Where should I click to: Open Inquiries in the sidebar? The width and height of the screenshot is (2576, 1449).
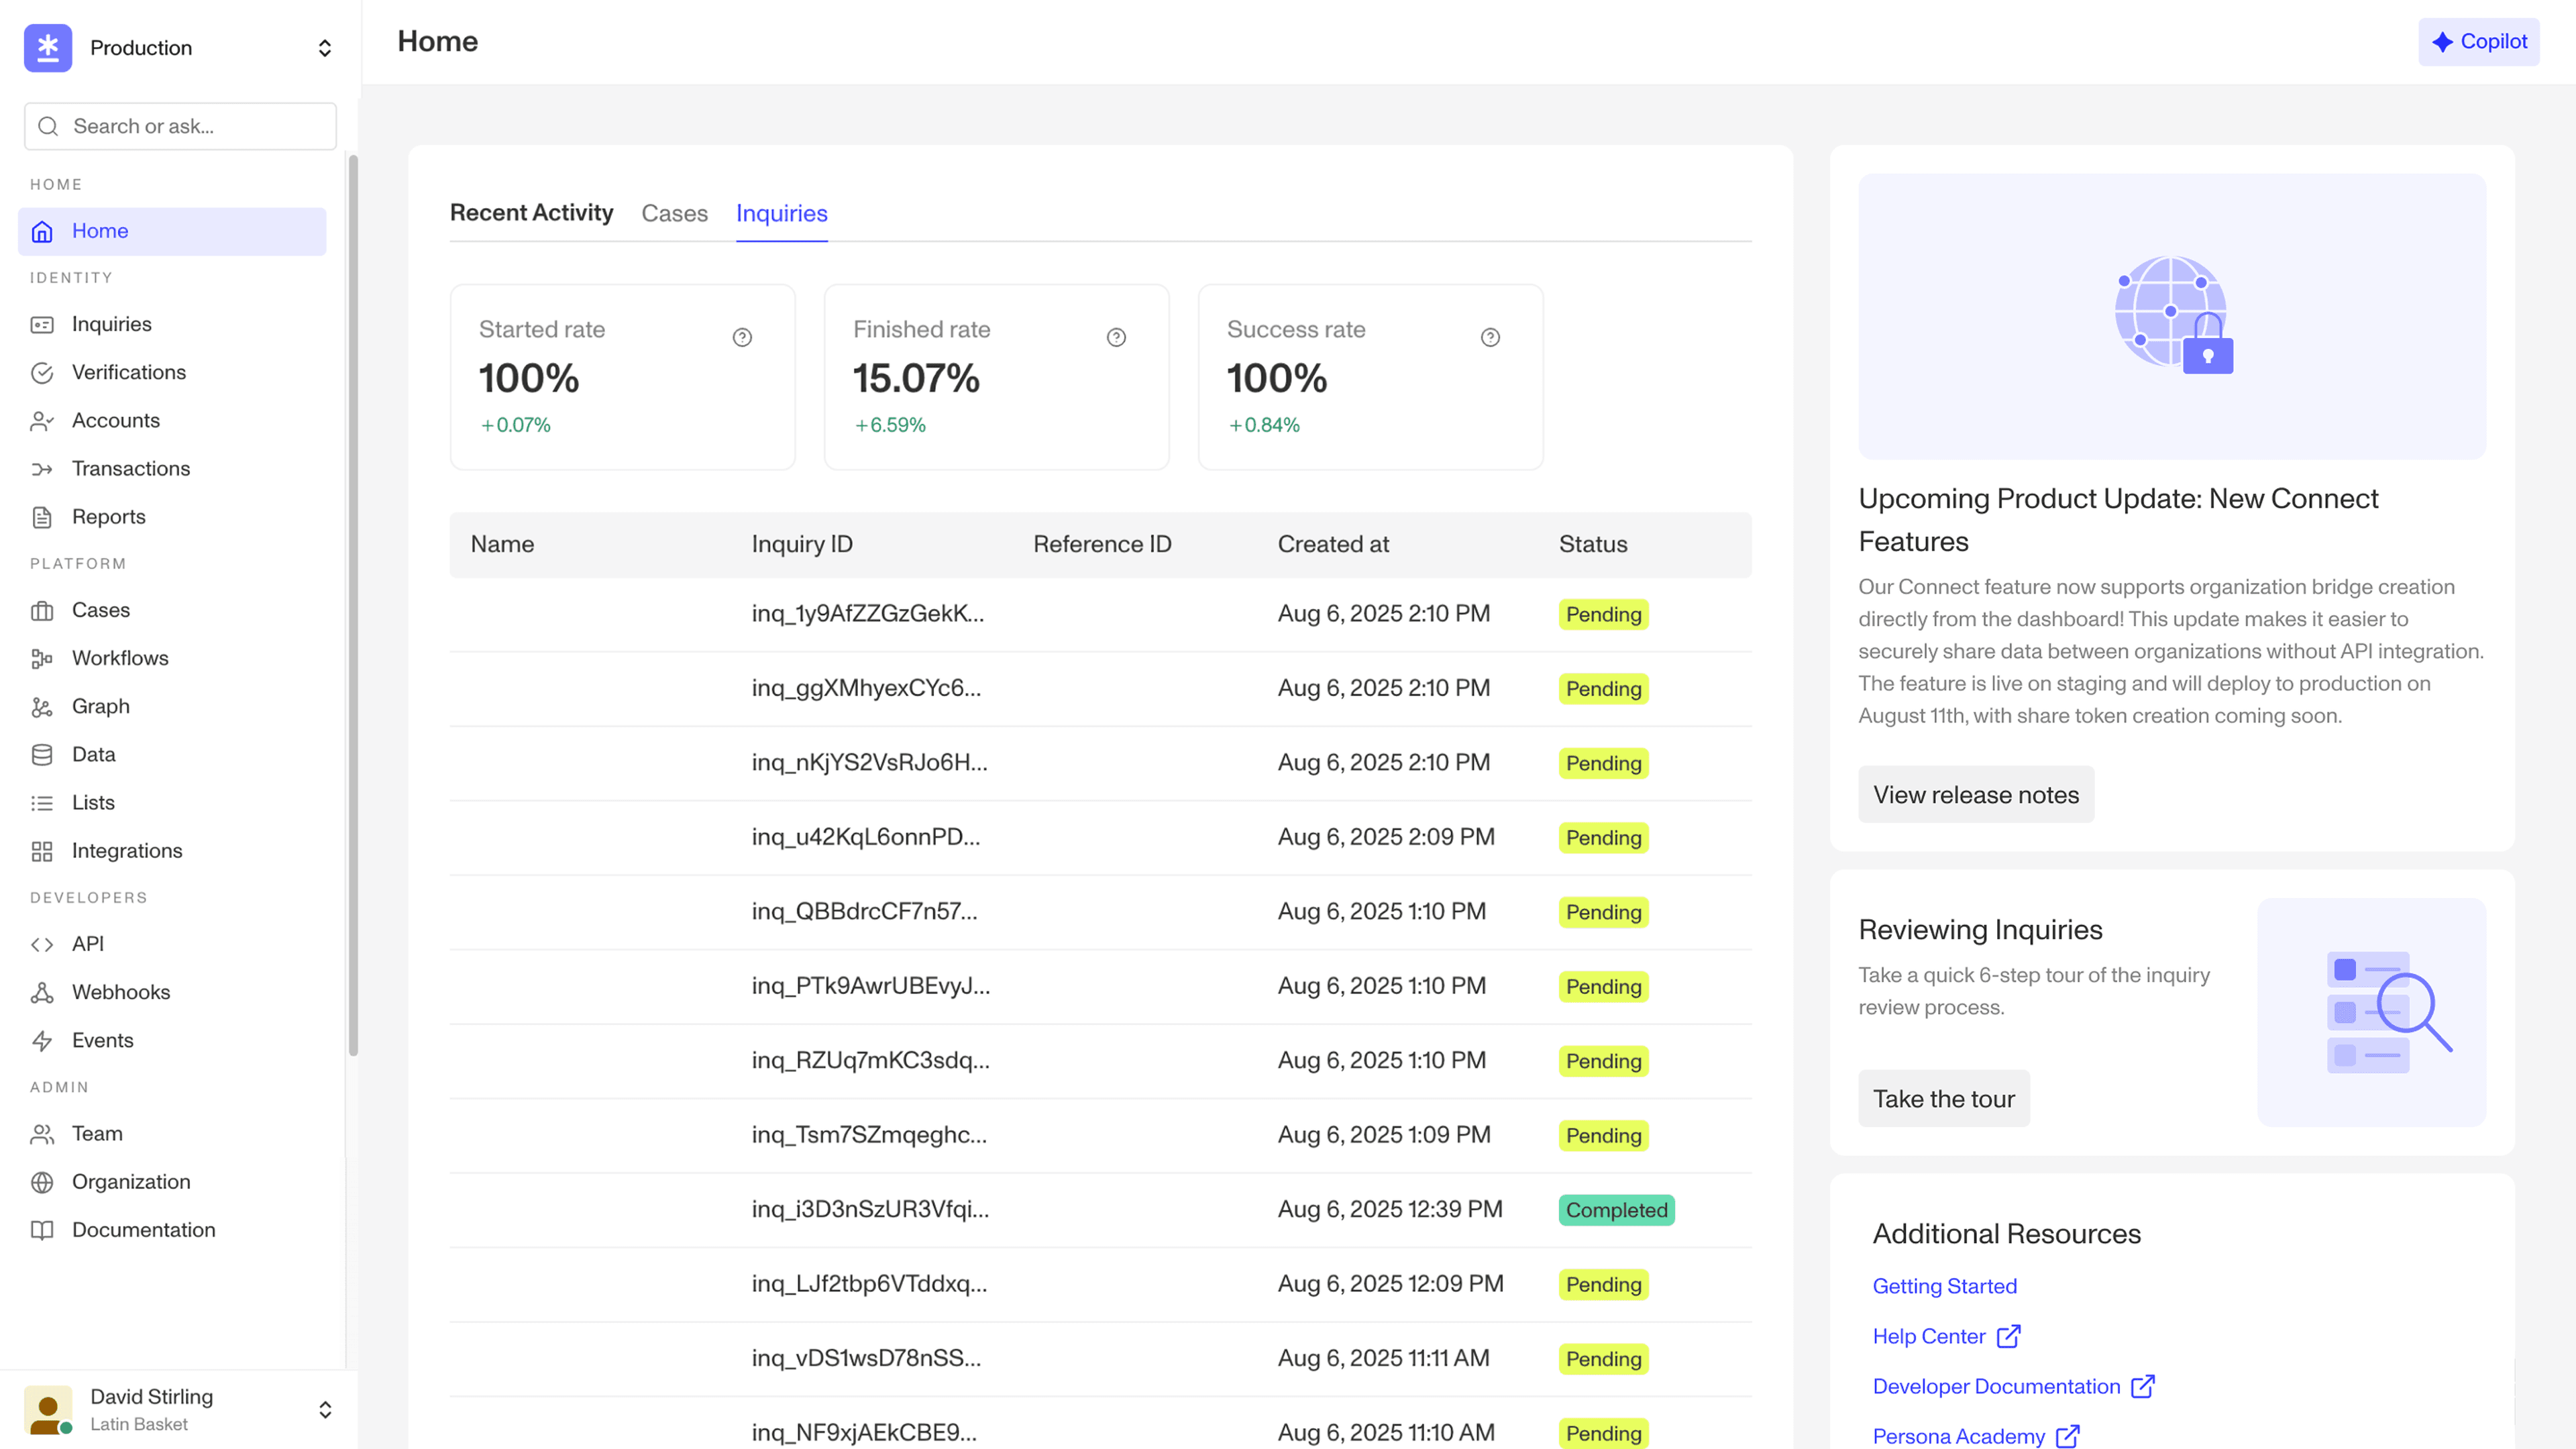click(172, 324)
